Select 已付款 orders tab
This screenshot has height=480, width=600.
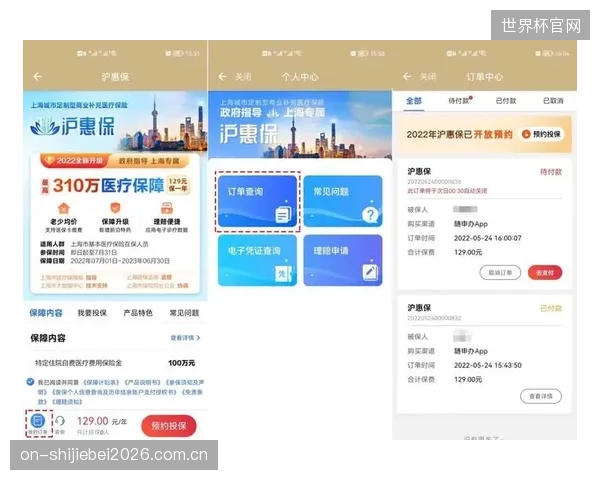click(x=506, y=101)
